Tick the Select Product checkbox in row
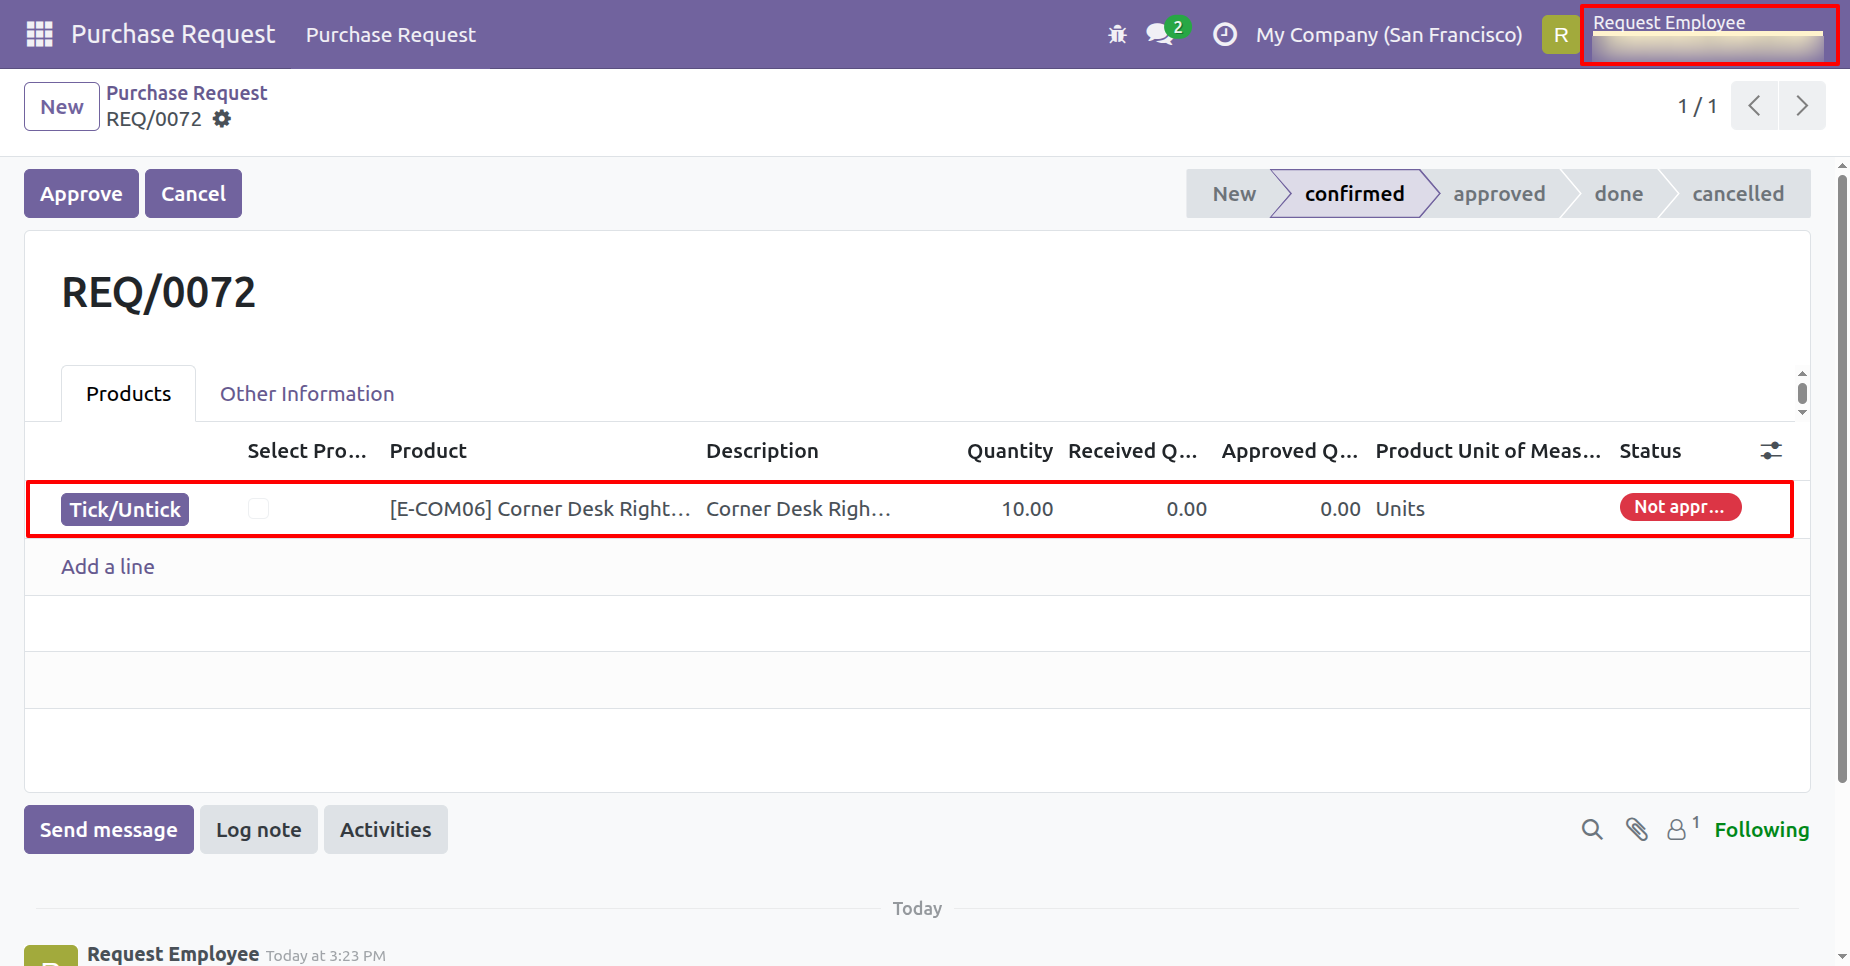Image resolution: width=1850 pixels, height=966 pixels. pos(258,509)
